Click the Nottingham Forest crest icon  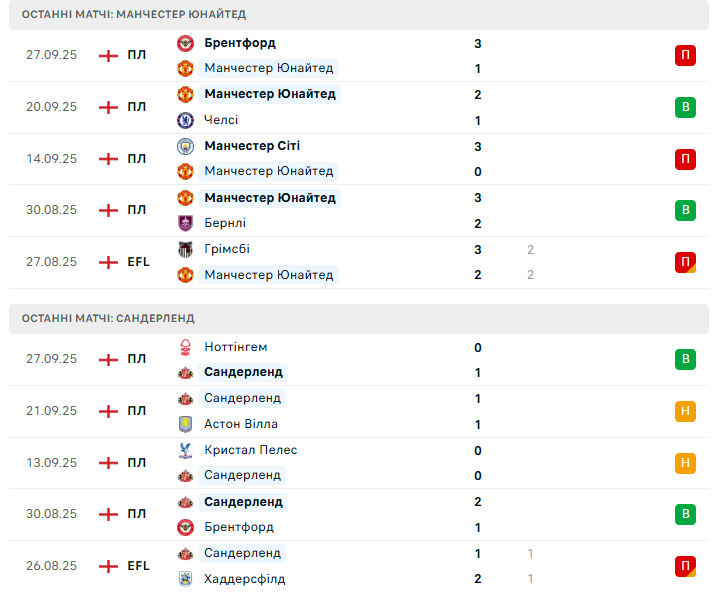click(x=185, y=347)
